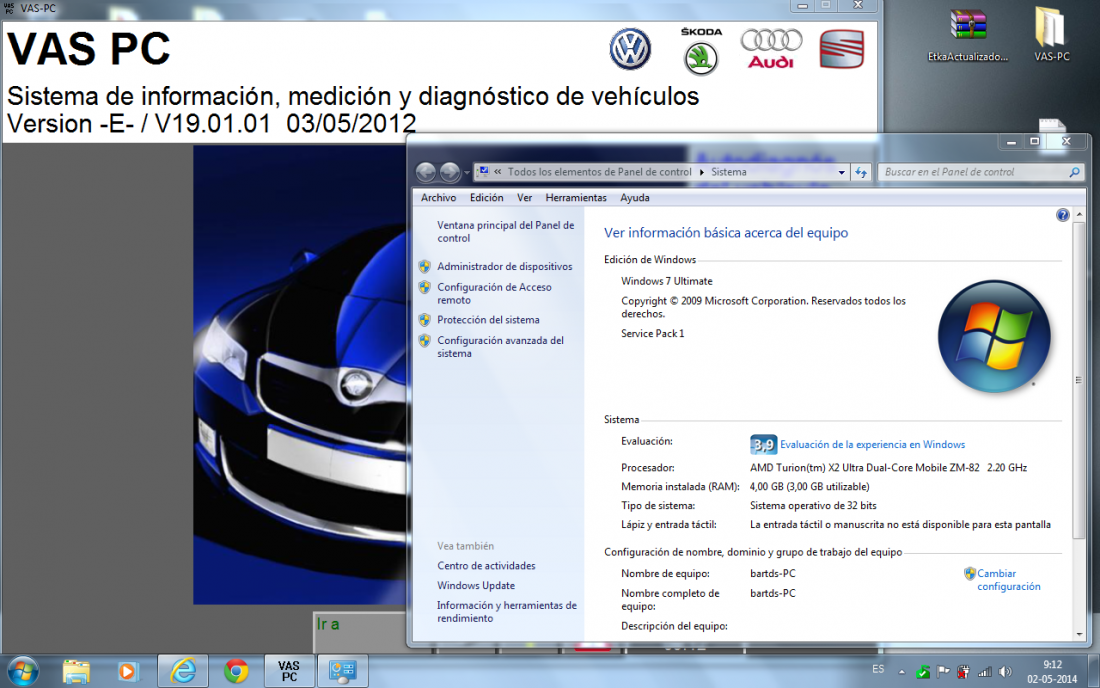
Task: Click the 3,9 experience index badge
Action: click(763, 444)
